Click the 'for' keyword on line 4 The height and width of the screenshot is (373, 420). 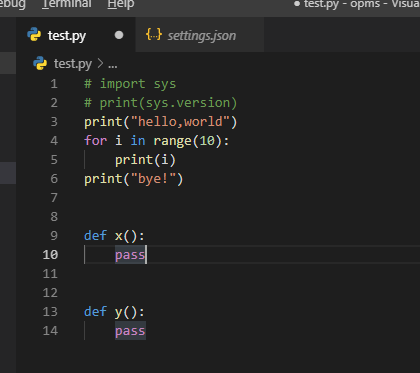[x=96, y=141]
